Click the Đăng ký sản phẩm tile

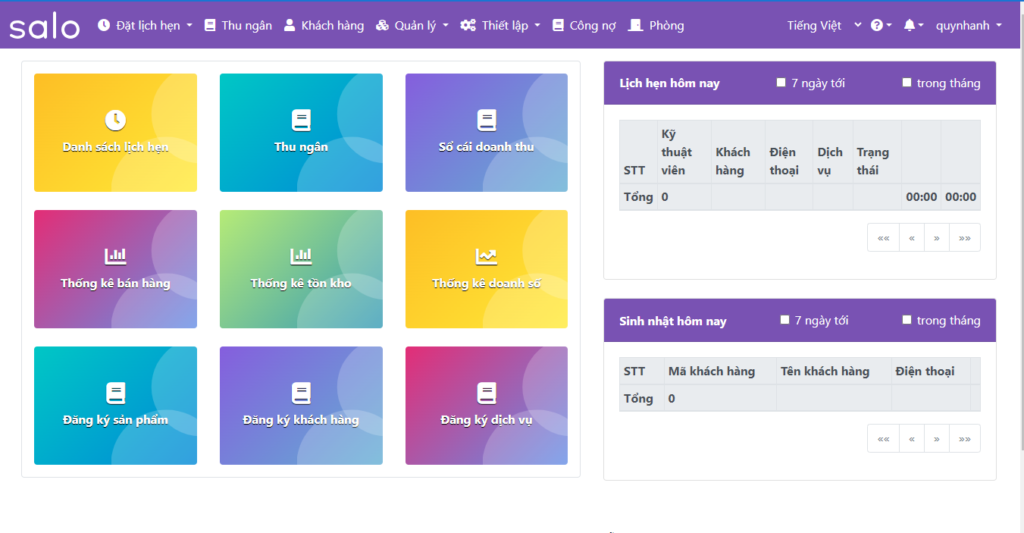point(116,405)
